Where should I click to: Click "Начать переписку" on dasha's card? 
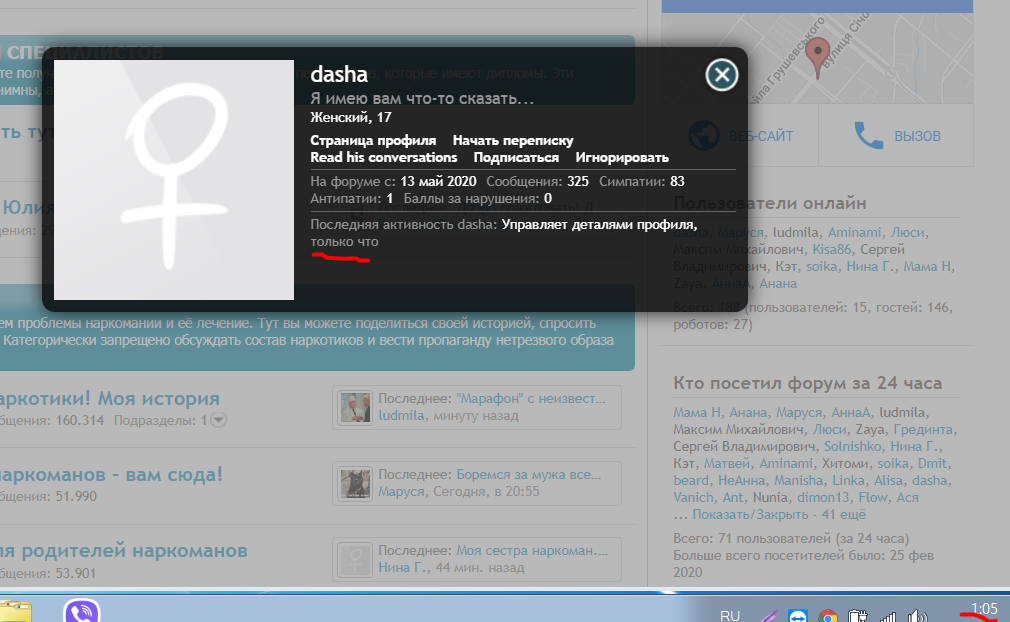click(513, 140)
